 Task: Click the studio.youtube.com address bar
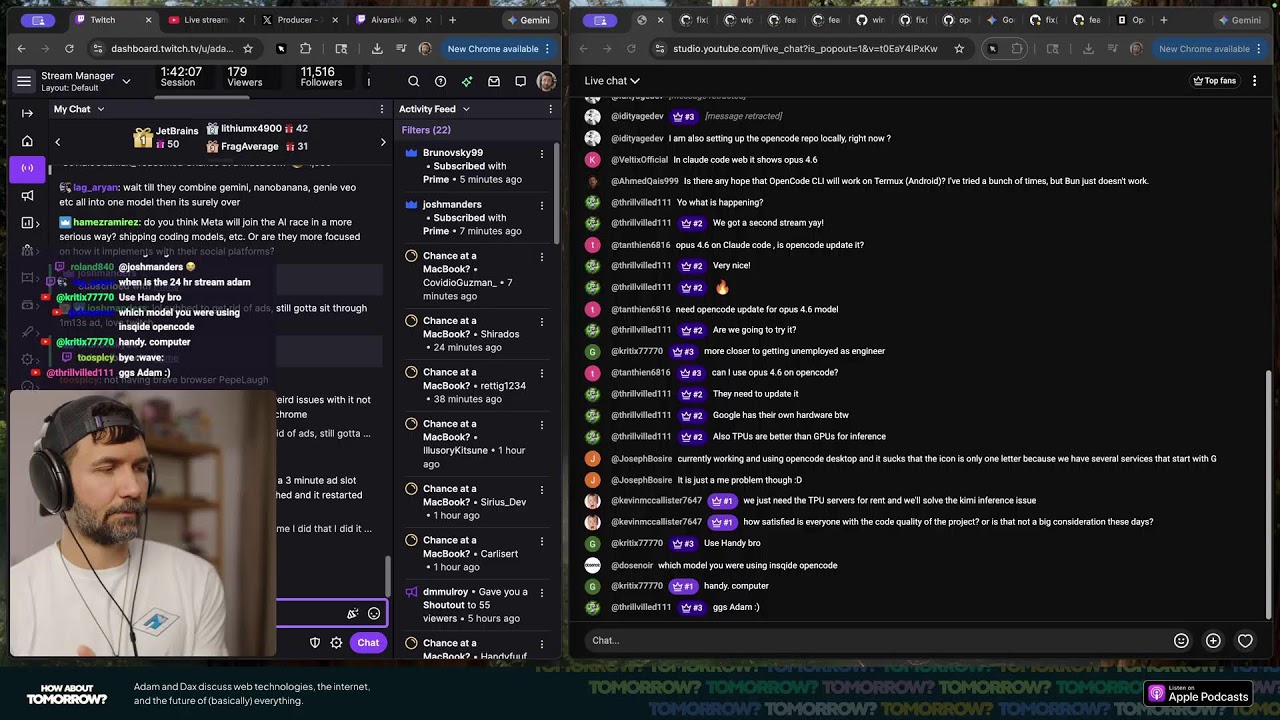pyautogui.click(x=805, y=49)
